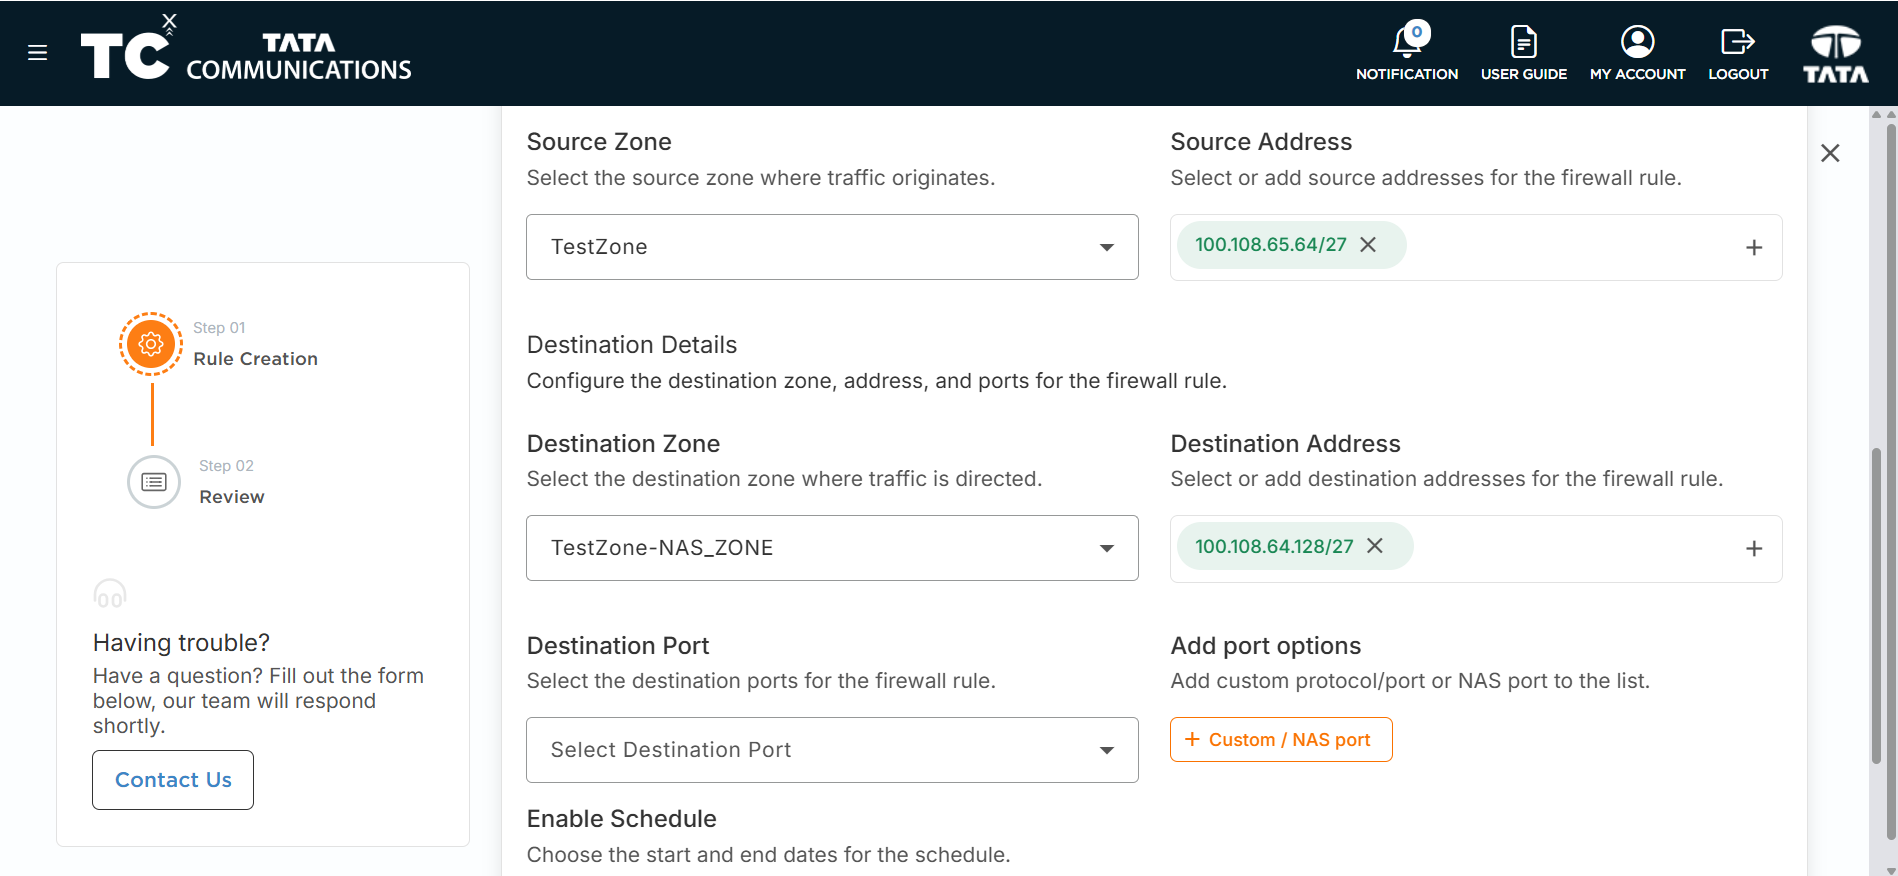The image size is (1898, 876).
Task: Click the TC Tata Communications logo
Action: point(246,49)
